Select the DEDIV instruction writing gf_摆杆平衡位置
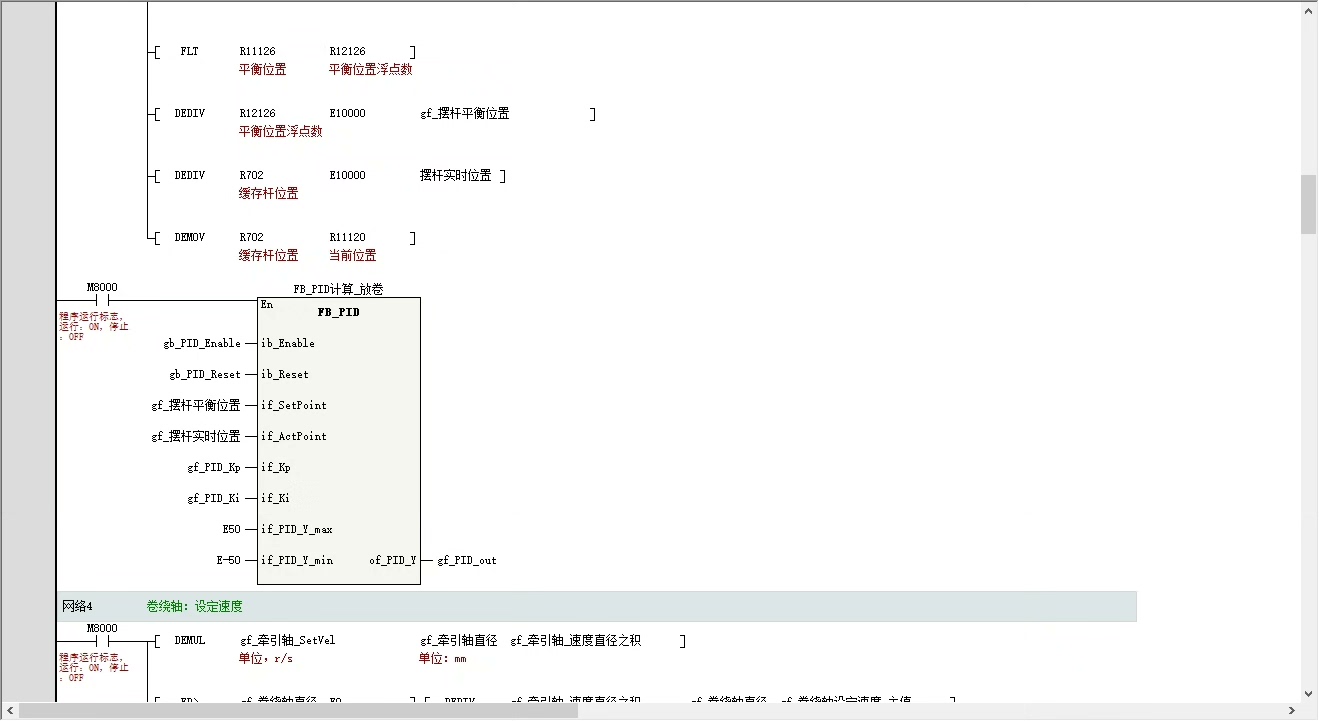Viewport: 1319px width, 721px height. pyautogui.click(x=189, y=113)
